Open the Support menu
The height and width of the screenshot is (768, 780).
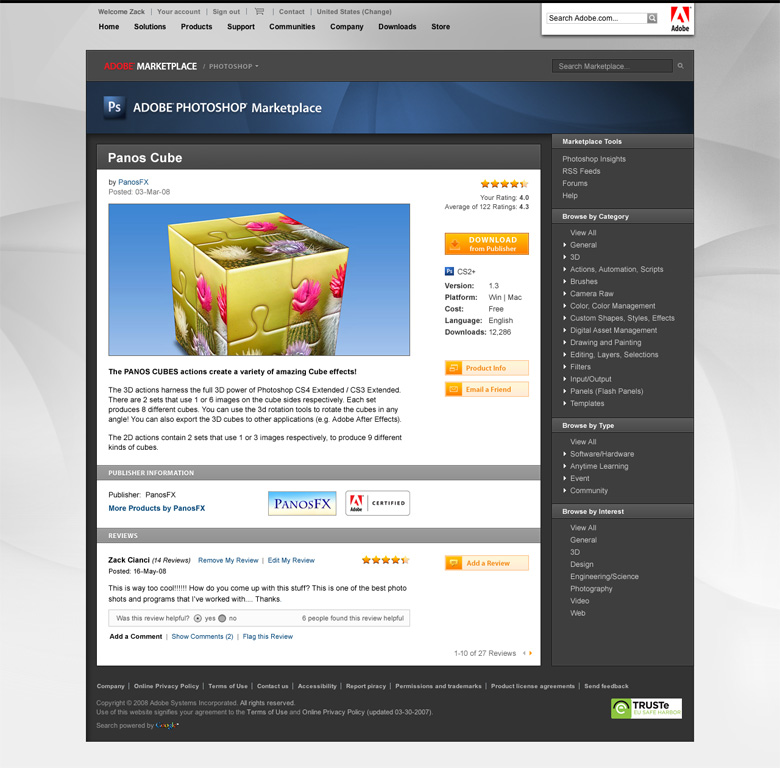pyautogui.click(x=241, y=27)
